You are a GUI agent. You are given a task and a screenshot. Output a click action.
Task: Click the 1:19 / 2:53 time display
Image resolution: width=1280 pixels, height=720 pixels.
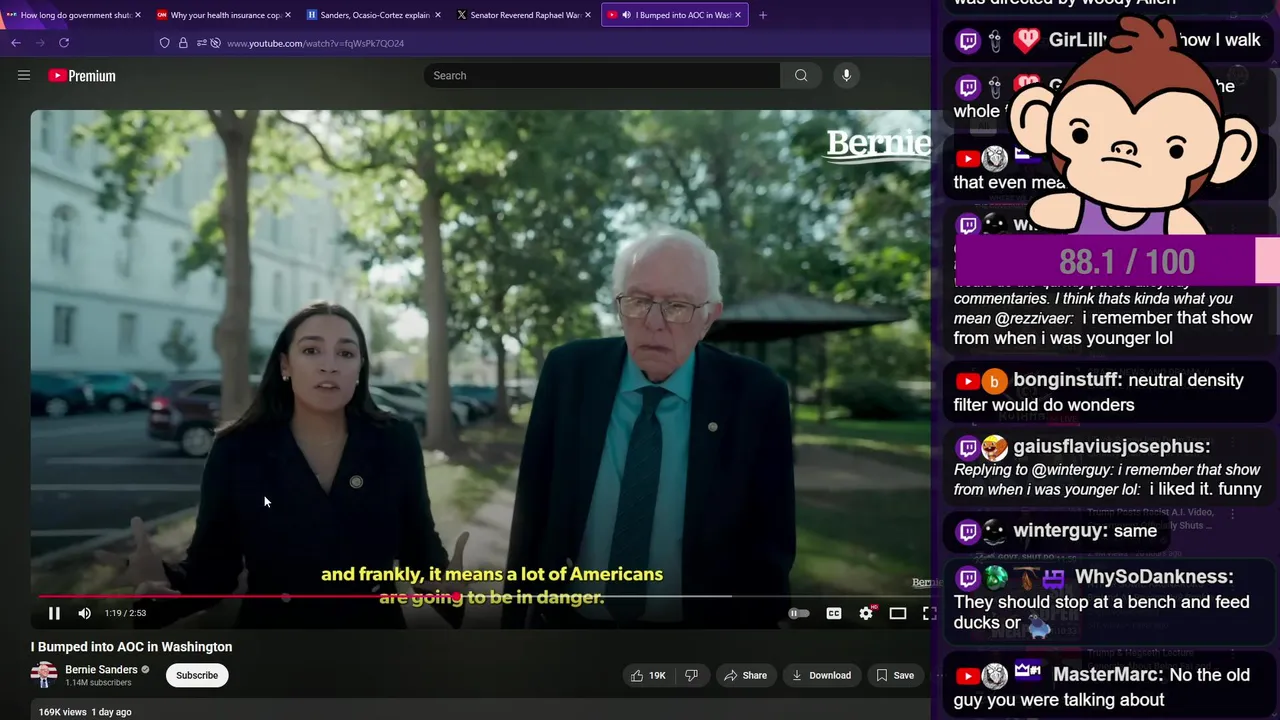[125, 613]
